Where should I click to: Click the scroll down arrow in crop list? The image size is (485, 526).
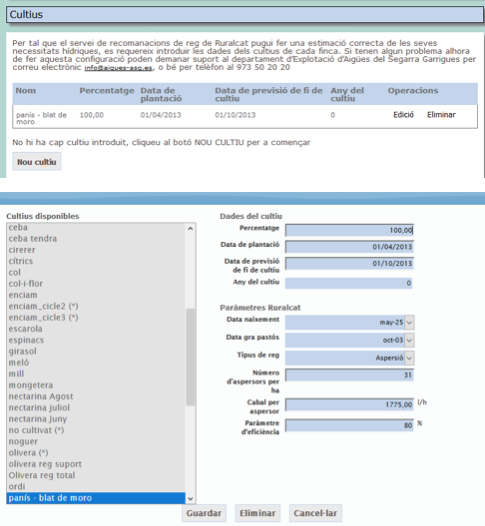(x=191, y=498)
